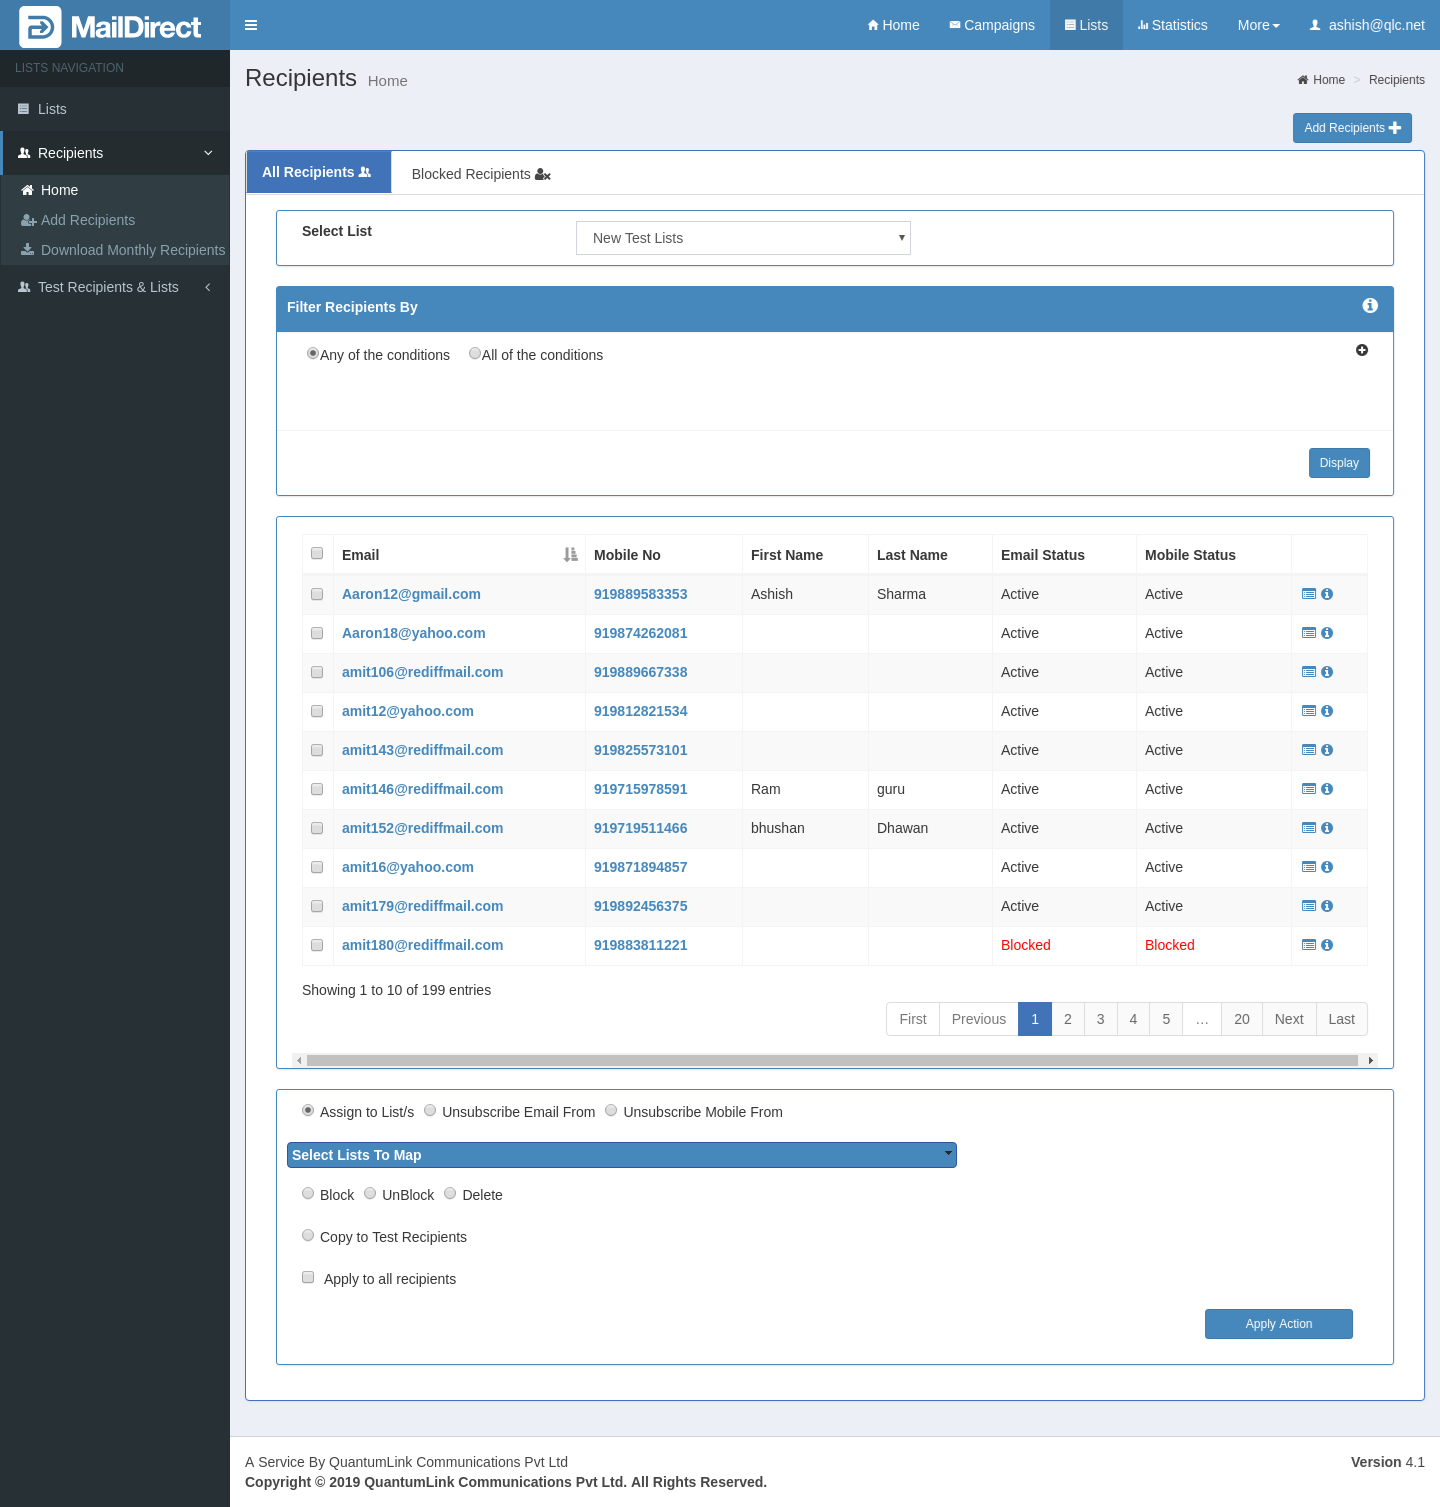Viewport: 1440px width, 1507px height.
Task: Enable 'Apply to all recipients' checkbox
Action: coord(308,1278)
